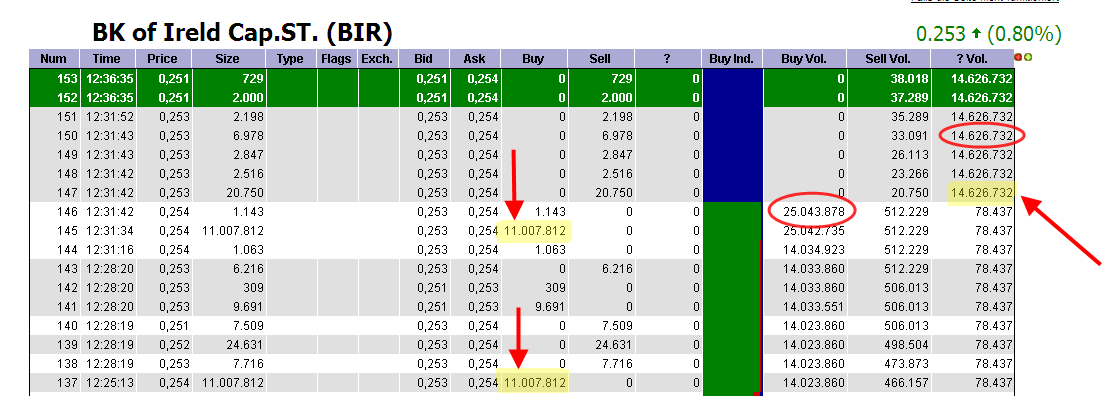The image size is (1111, 396).
Task: Click Sell Vol. value 23.266 in row 148
Action: coord(910,173)
